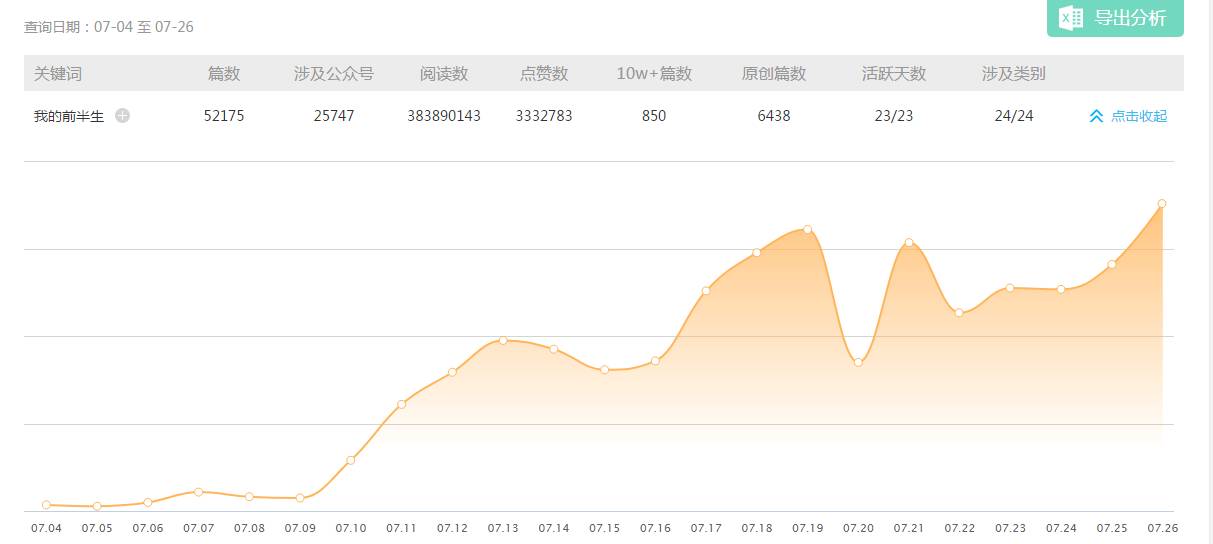The width and height of the screenshot is (1213, 544).
Task: Click the 篇数 column header
Action: 224,74
